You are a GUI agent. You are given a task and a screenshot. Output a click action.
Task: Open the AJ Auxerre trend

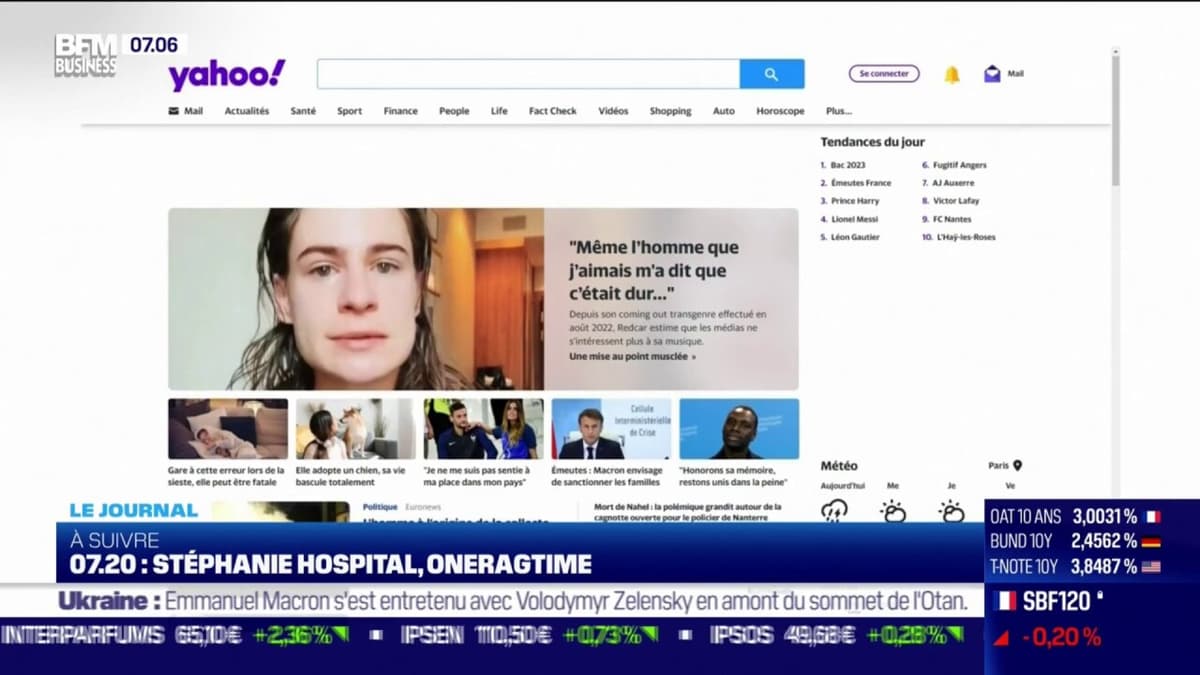point(953,183)
